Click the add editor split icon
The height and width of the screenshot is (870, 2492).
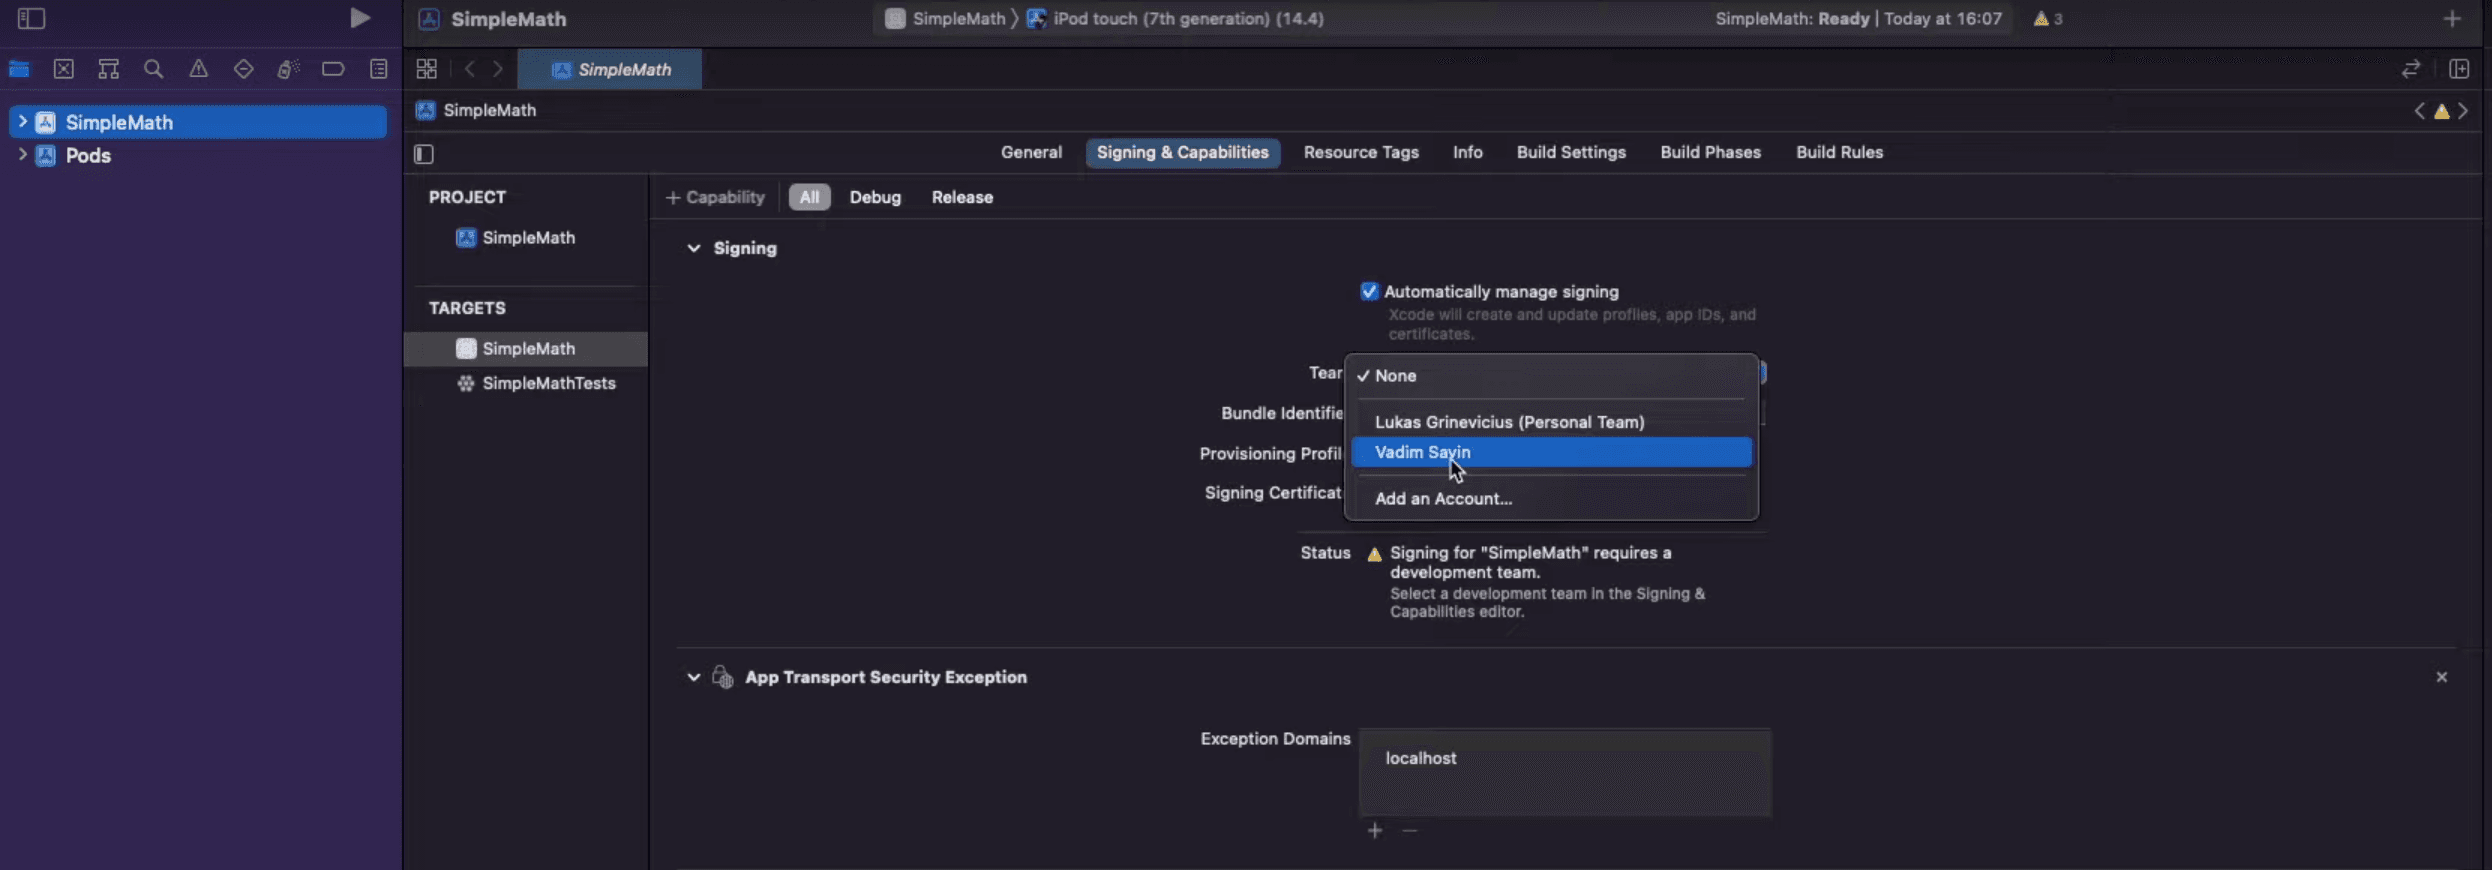[2459, 69]
